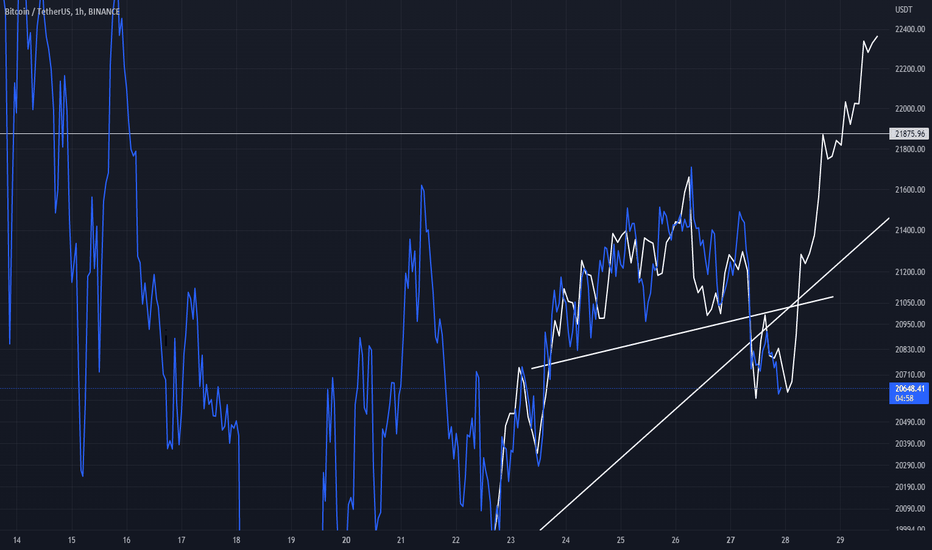This screenshot has height=550, width=932.
Task: Click the dotted blue current price line
Action: [444, 389]
